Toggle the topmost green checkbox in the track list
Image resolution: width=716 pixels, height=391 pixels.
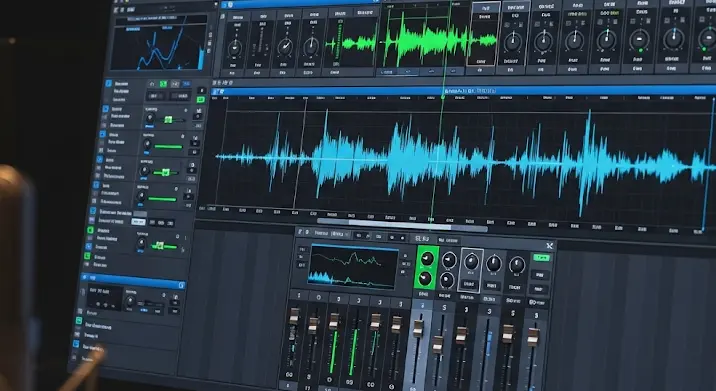point(90,230)
